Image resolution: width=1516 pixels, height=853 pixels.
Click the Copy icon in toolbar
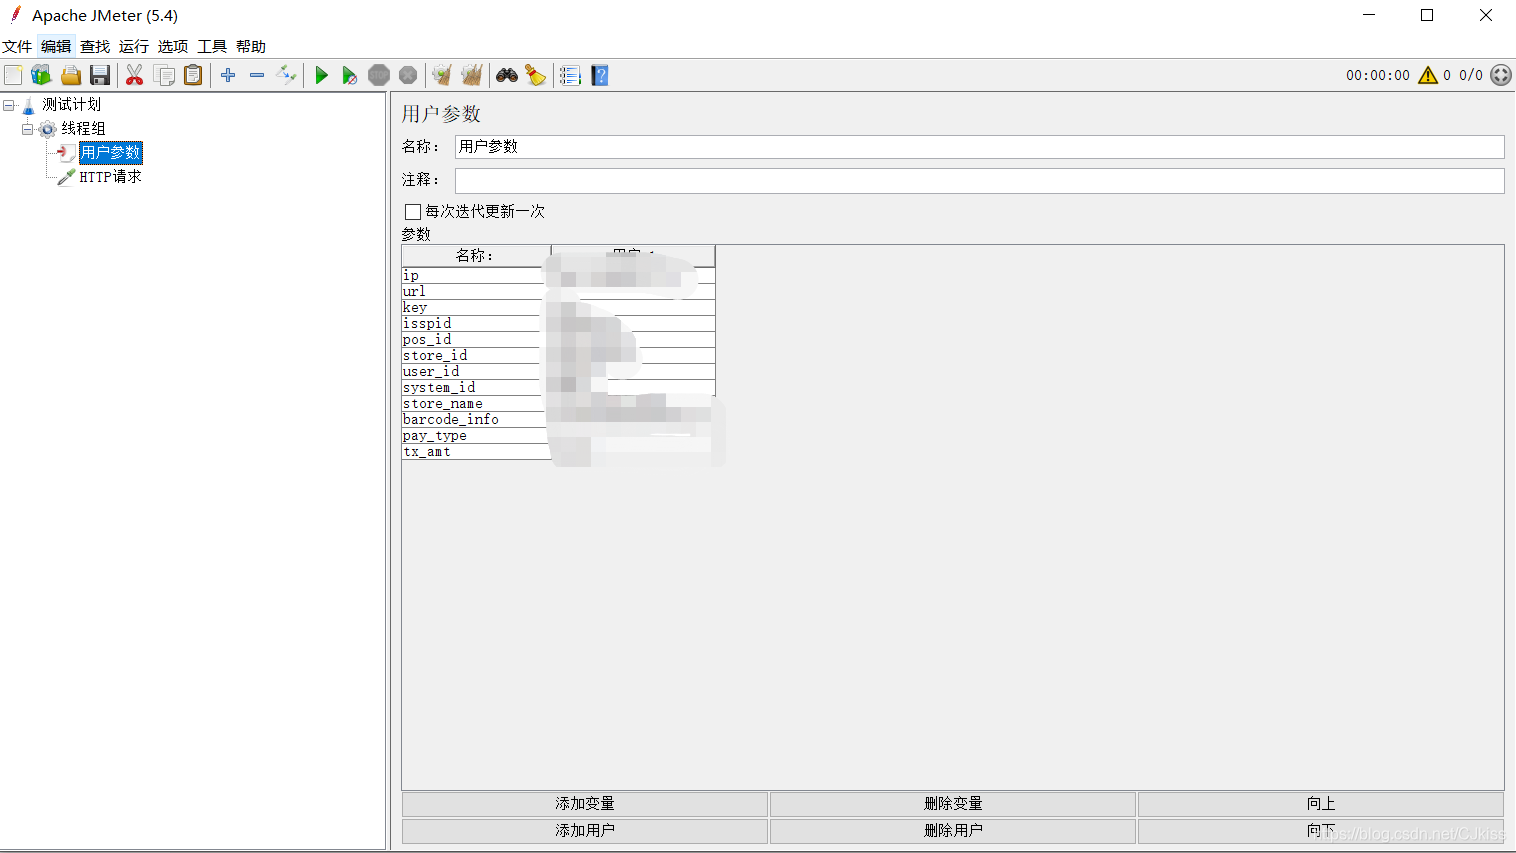164,75
